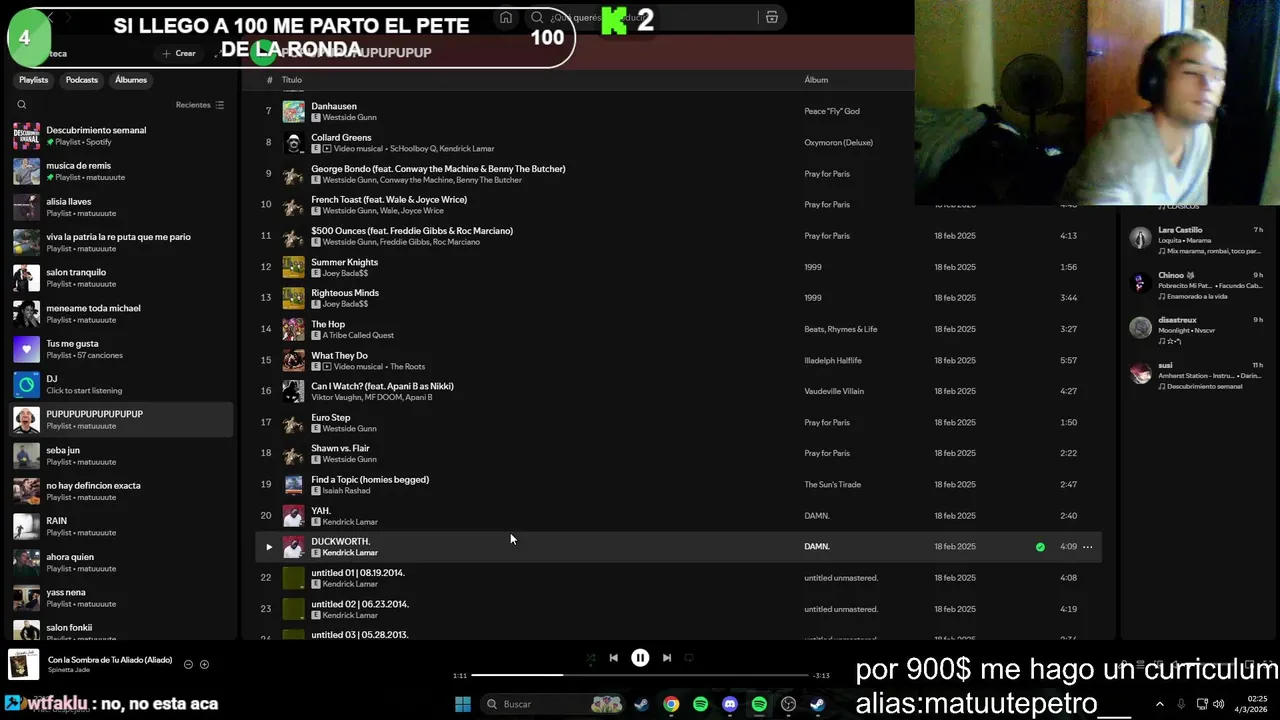
Task: Open the Oxymoron (Deluxe) album link
Action: click(x=838, y=143)
